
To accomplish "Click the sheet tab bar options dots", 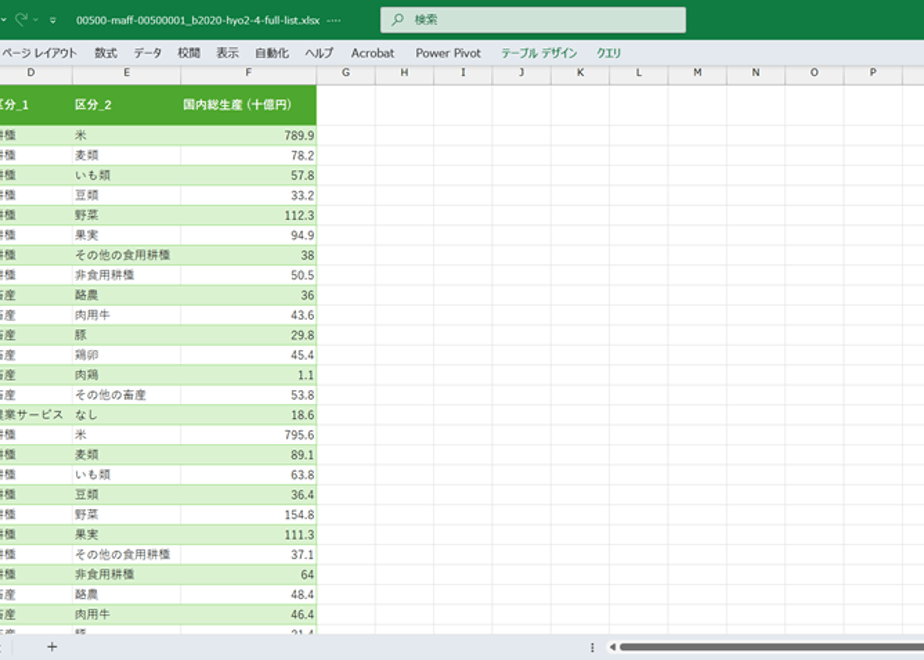I will click(592, 647).
